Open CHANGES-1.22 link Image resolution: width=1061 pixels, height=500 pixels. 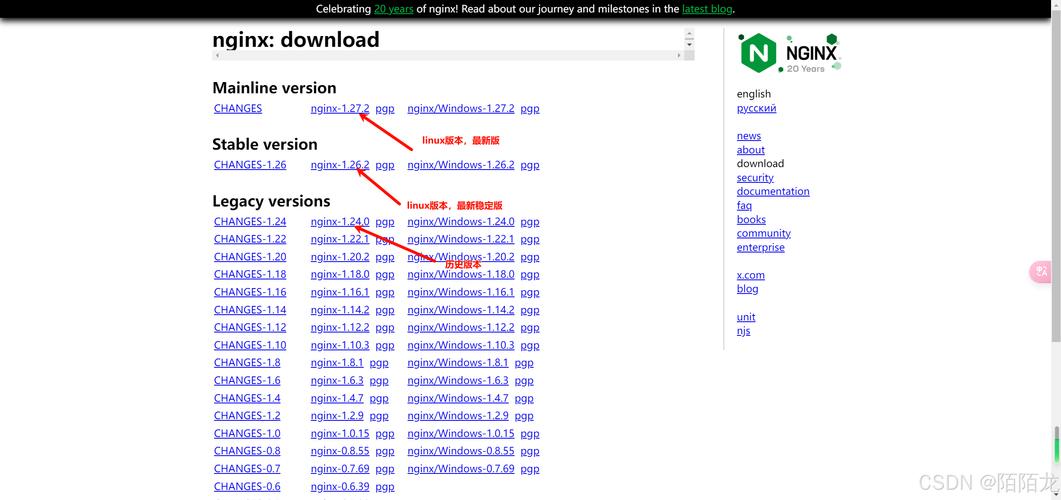pyautogui.click(x=250, y=239)
